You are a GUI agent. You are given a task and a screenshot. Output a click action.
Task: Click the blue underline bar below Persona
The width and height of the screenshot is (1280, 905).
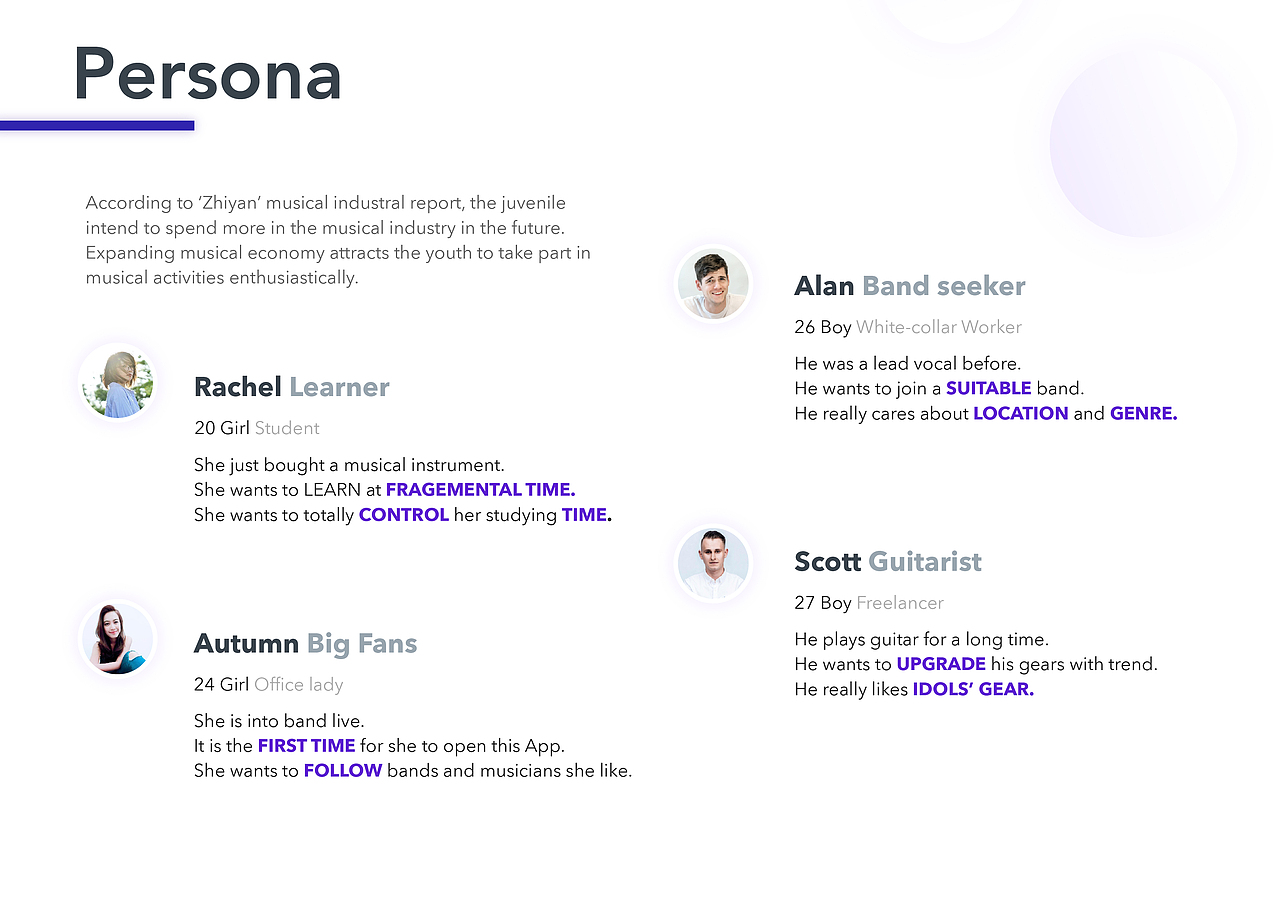(x=97, y=125)
